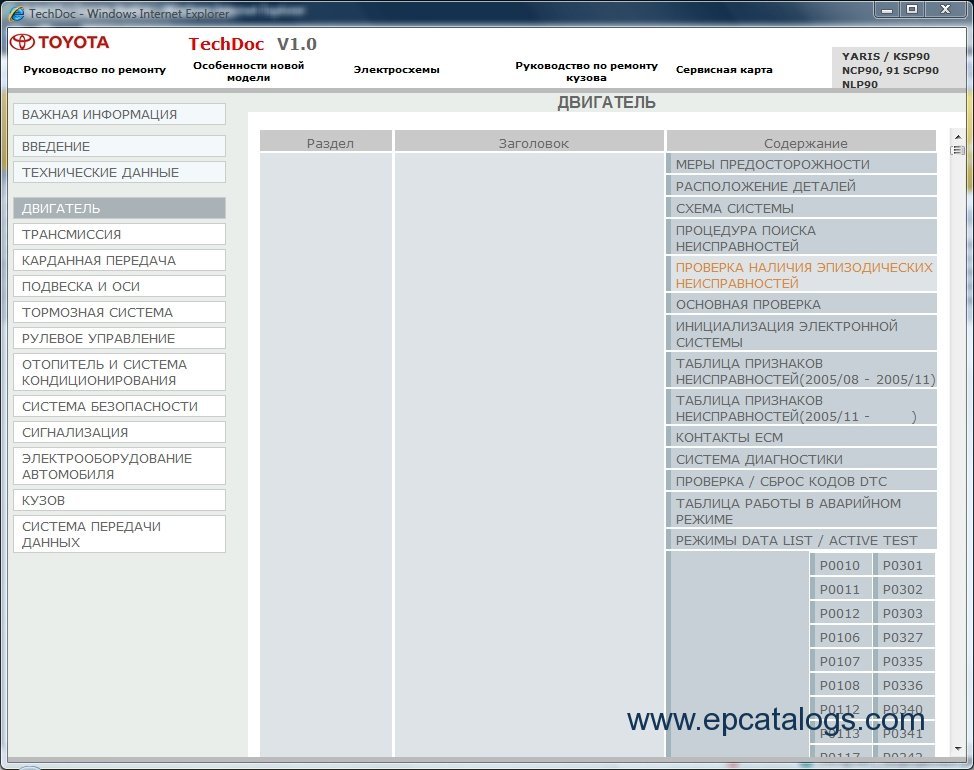Open СХЕМА СИСТЕМЫ content link
The image size is (974, 770).
(801, 209)
